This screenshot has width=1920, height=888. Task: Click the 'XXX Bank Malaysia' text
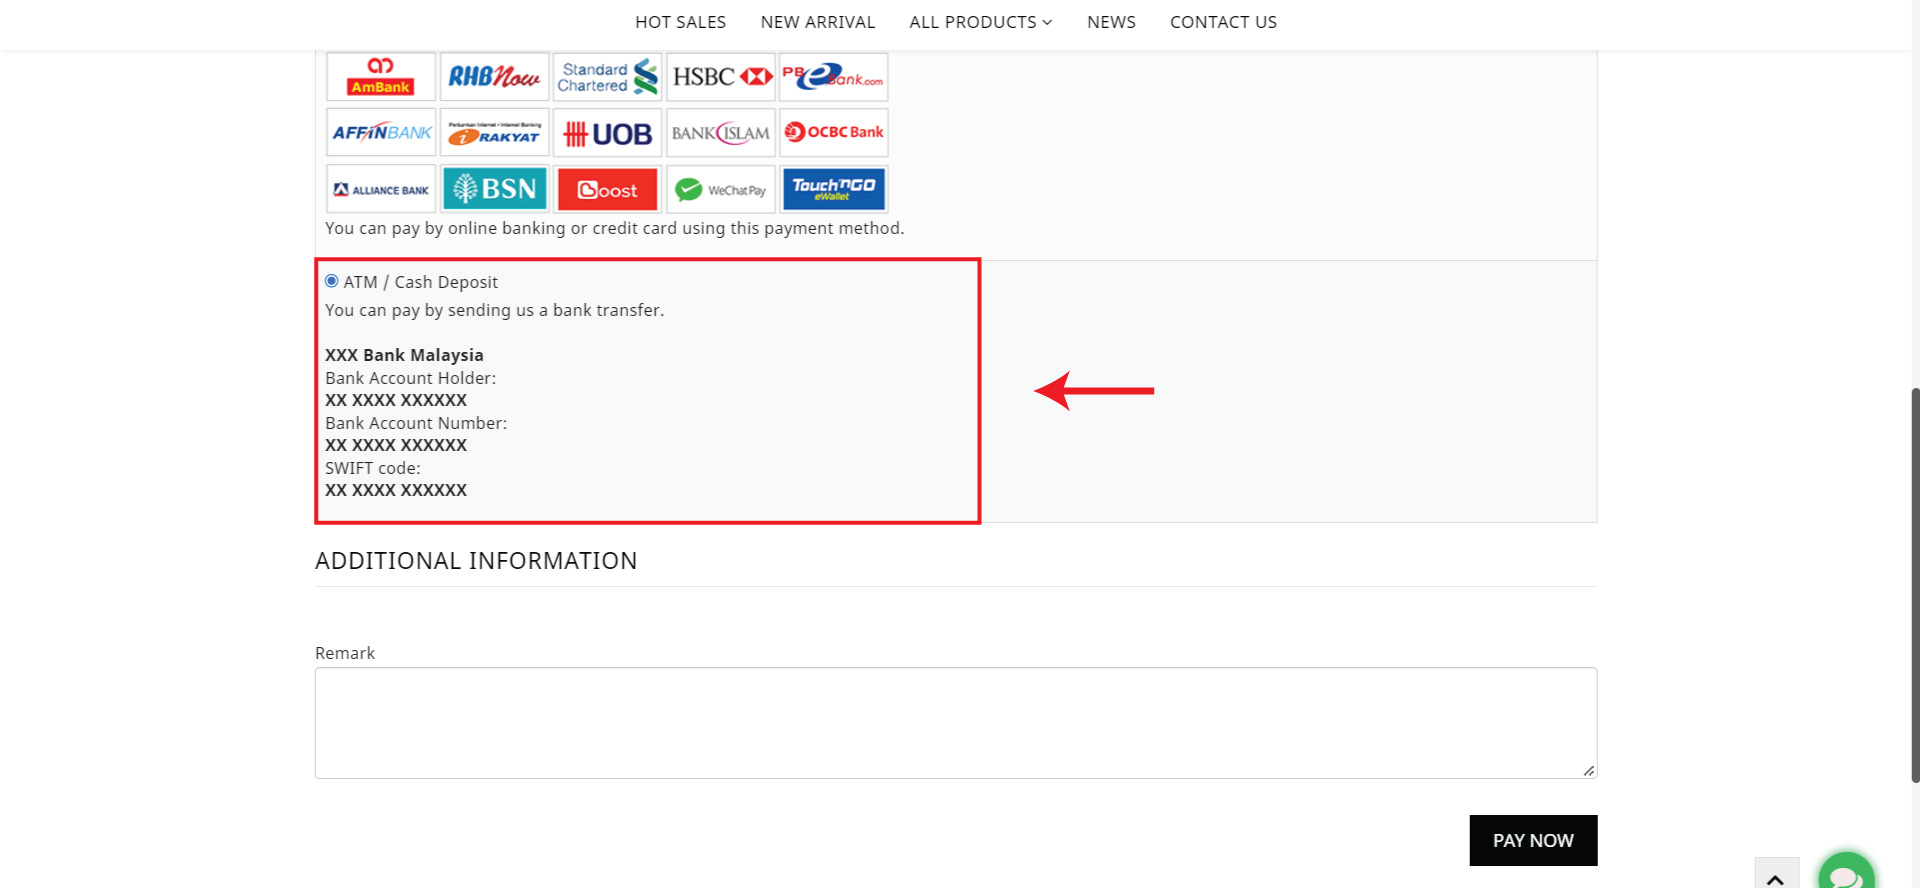(404, 355)
